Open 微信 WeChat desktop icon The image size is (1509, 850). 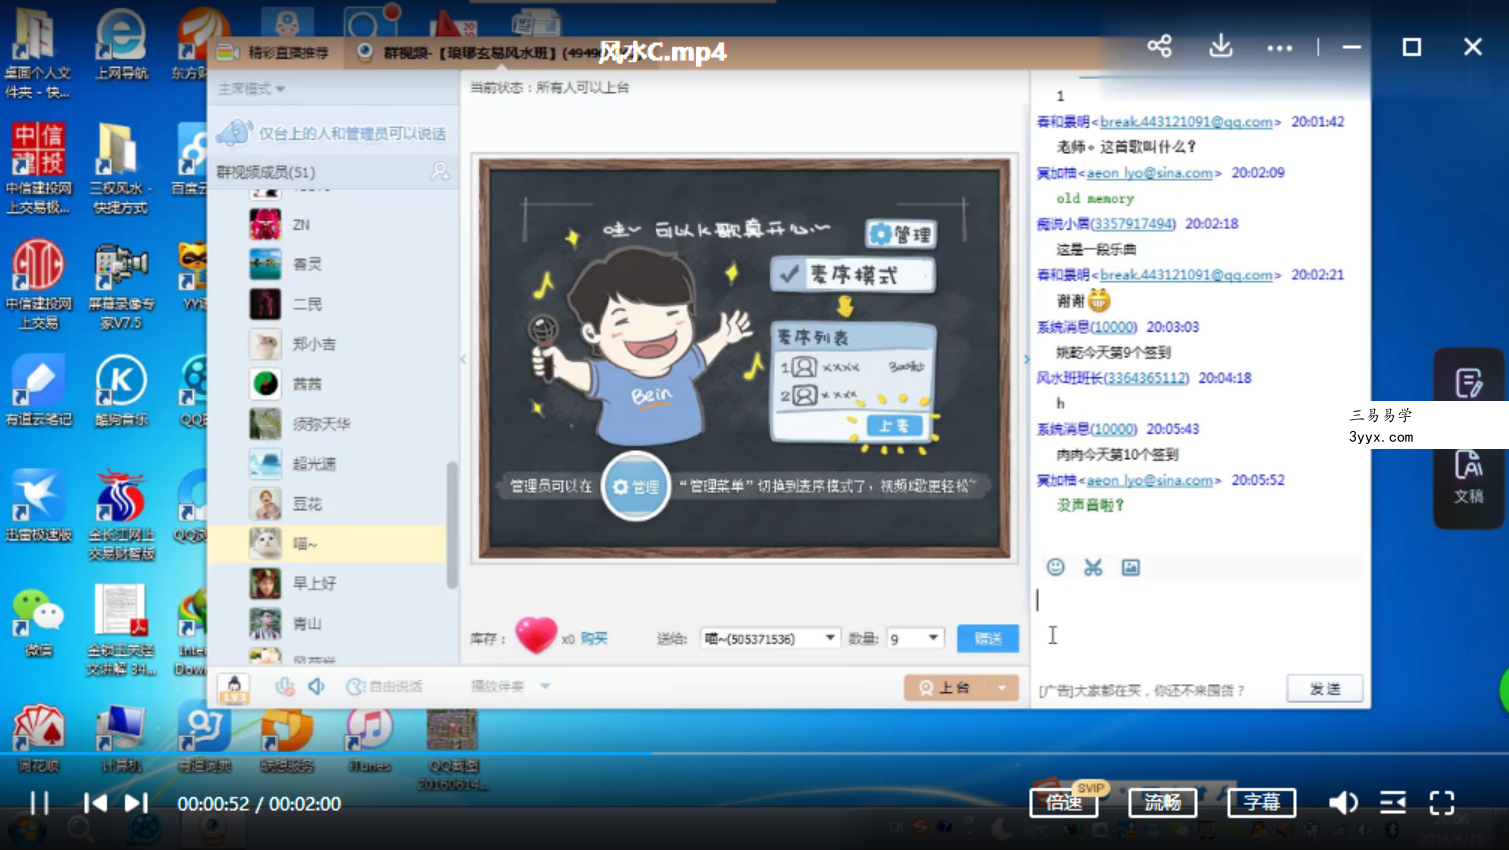click(x=39, y=622)
